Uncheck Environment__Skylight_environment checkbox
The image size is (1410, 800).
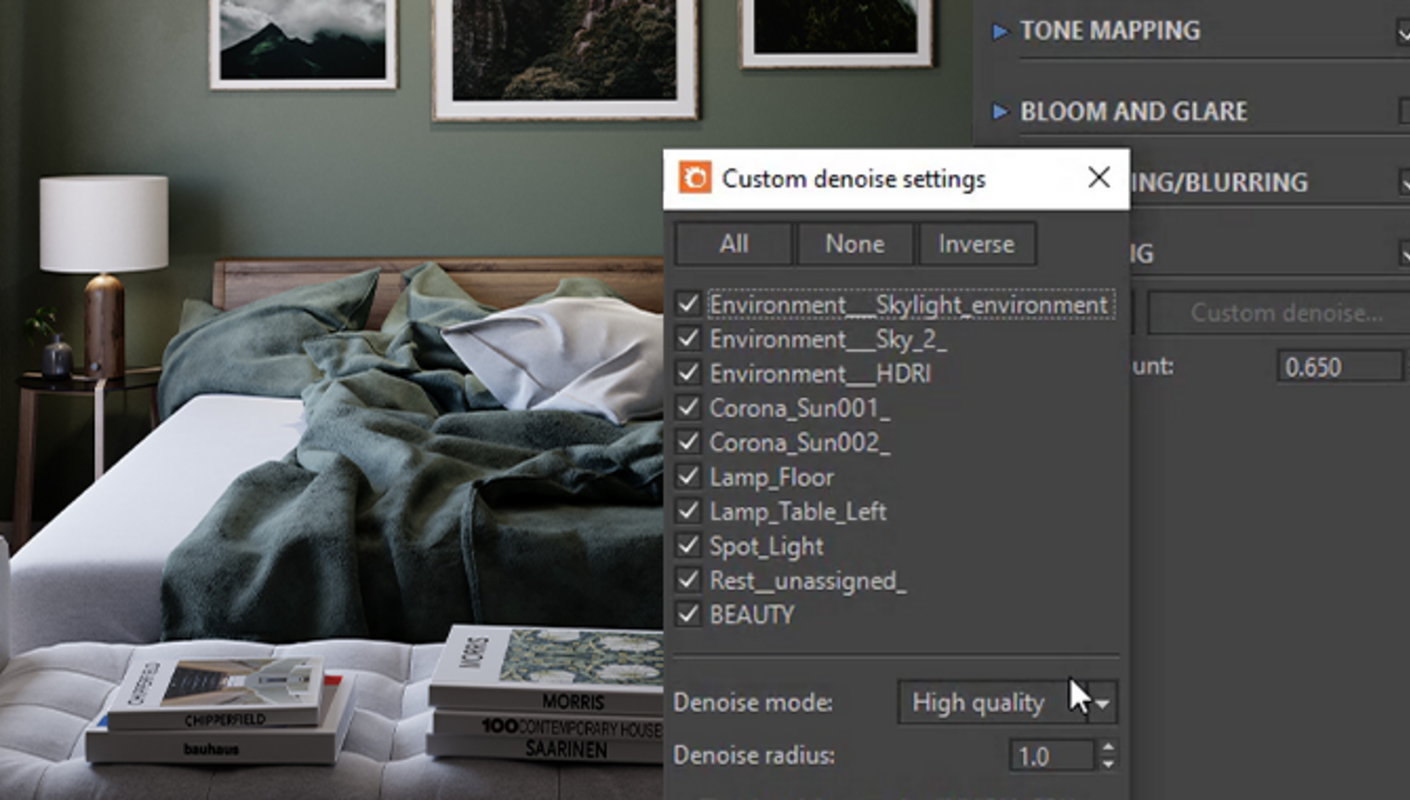(688, 305)
